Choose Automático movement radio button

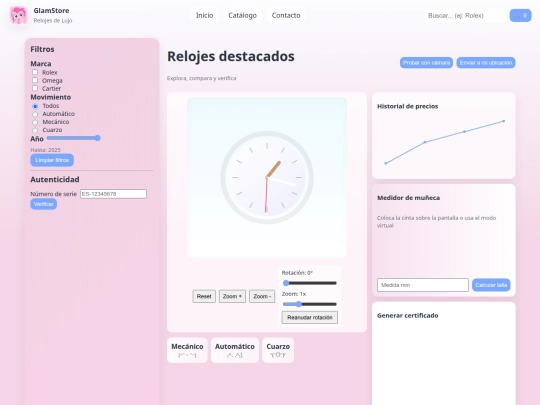(x=35, y=114)
